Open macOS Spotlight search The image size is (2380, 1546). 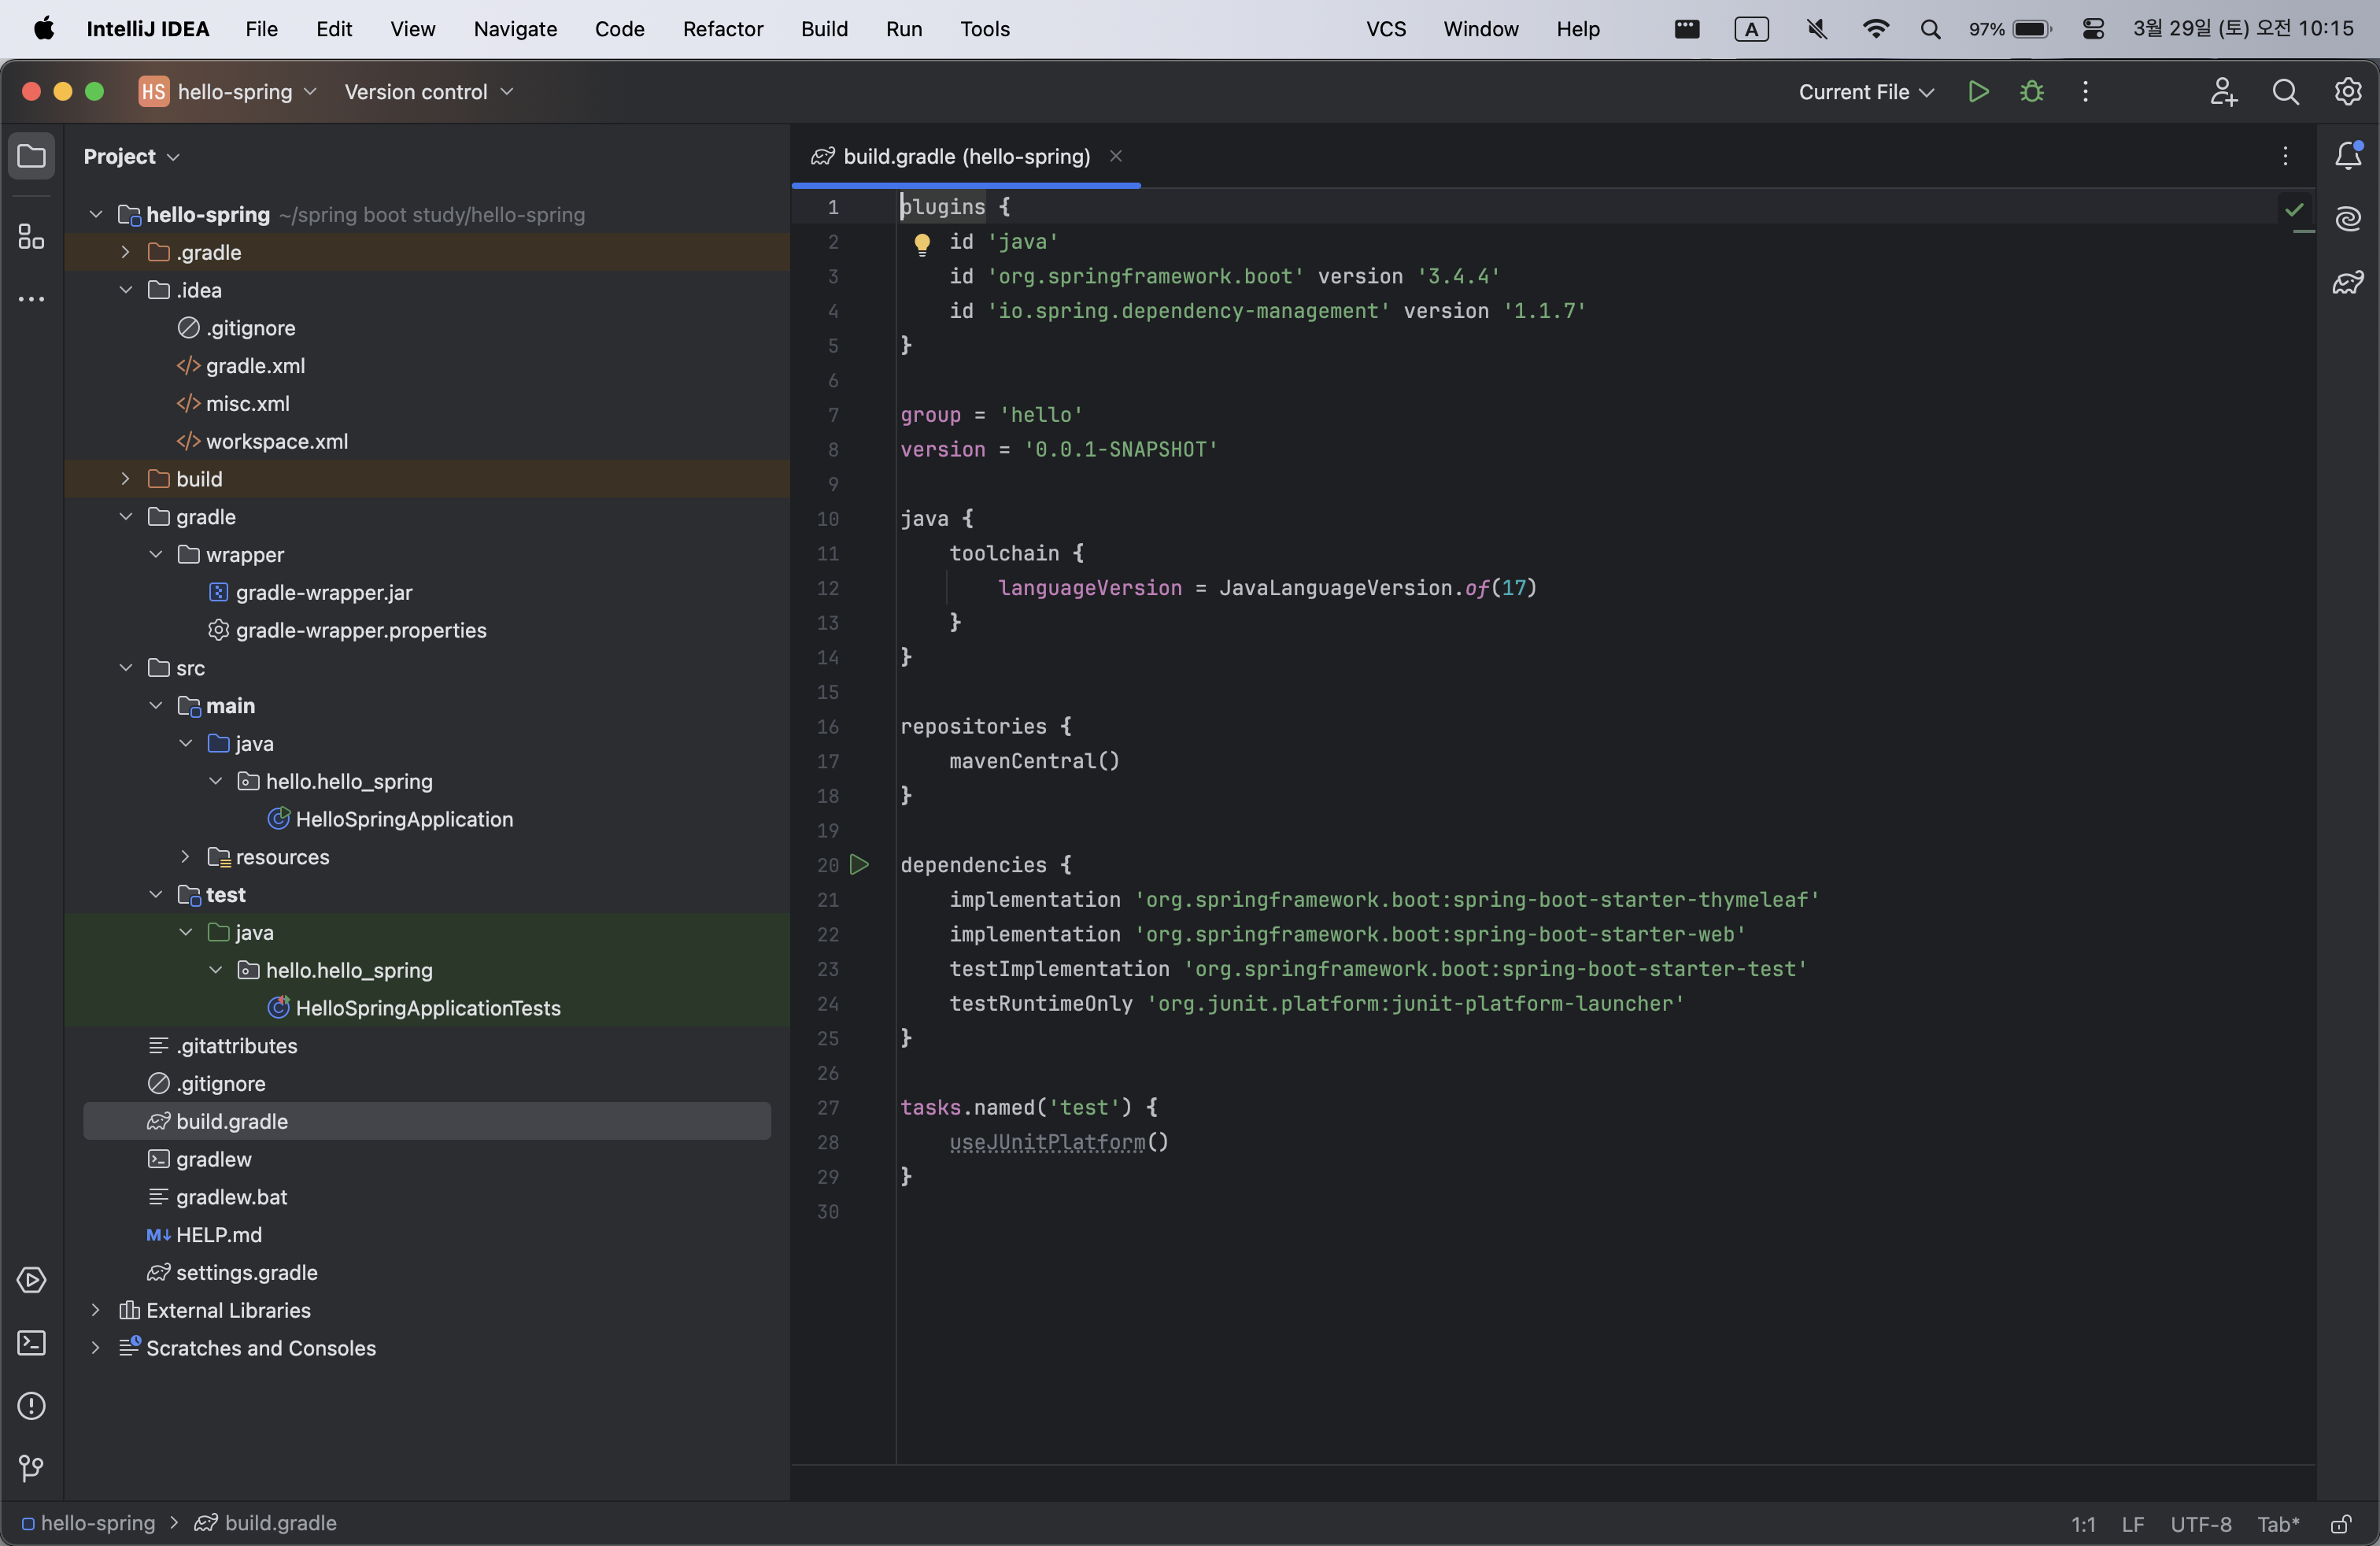point(1930,29)
